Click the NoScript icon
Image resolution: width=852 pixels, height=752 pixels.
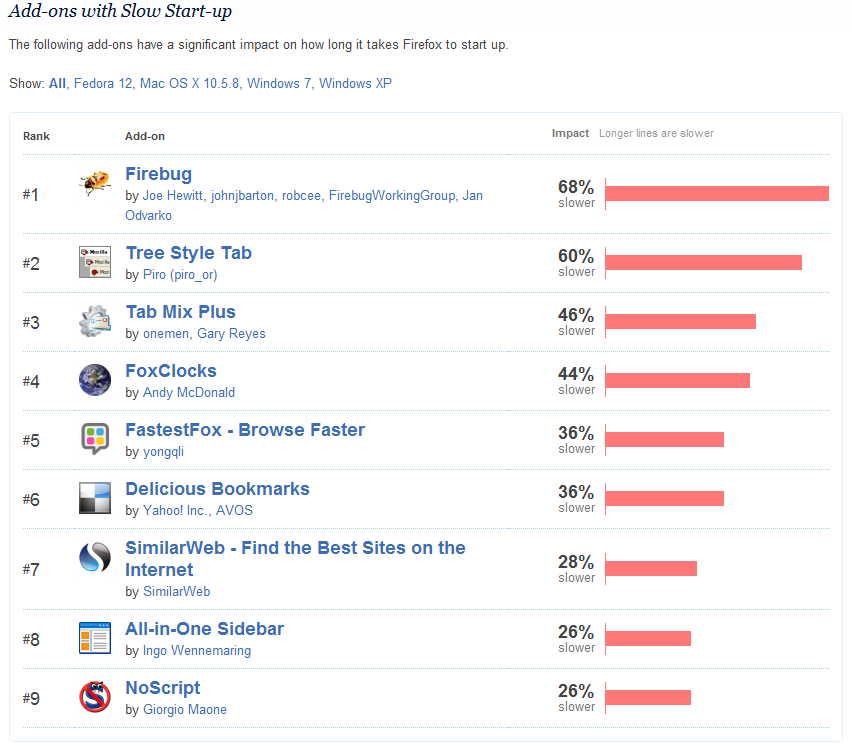point(94,697)
